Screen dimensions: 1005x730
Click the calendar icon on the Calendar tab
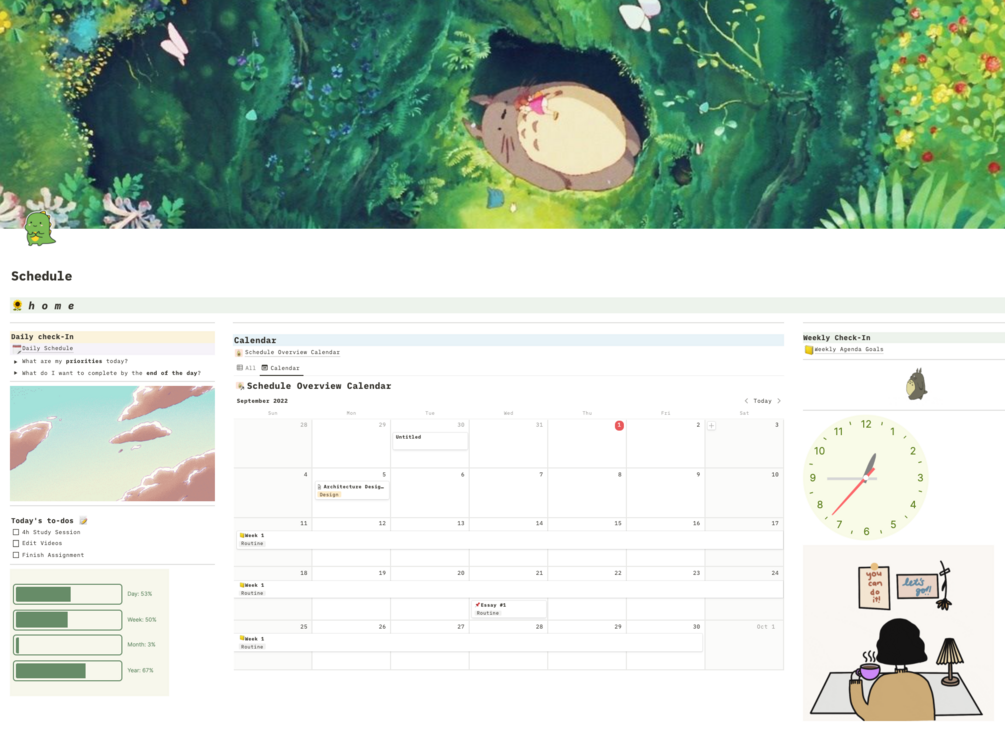pos(265,368)
